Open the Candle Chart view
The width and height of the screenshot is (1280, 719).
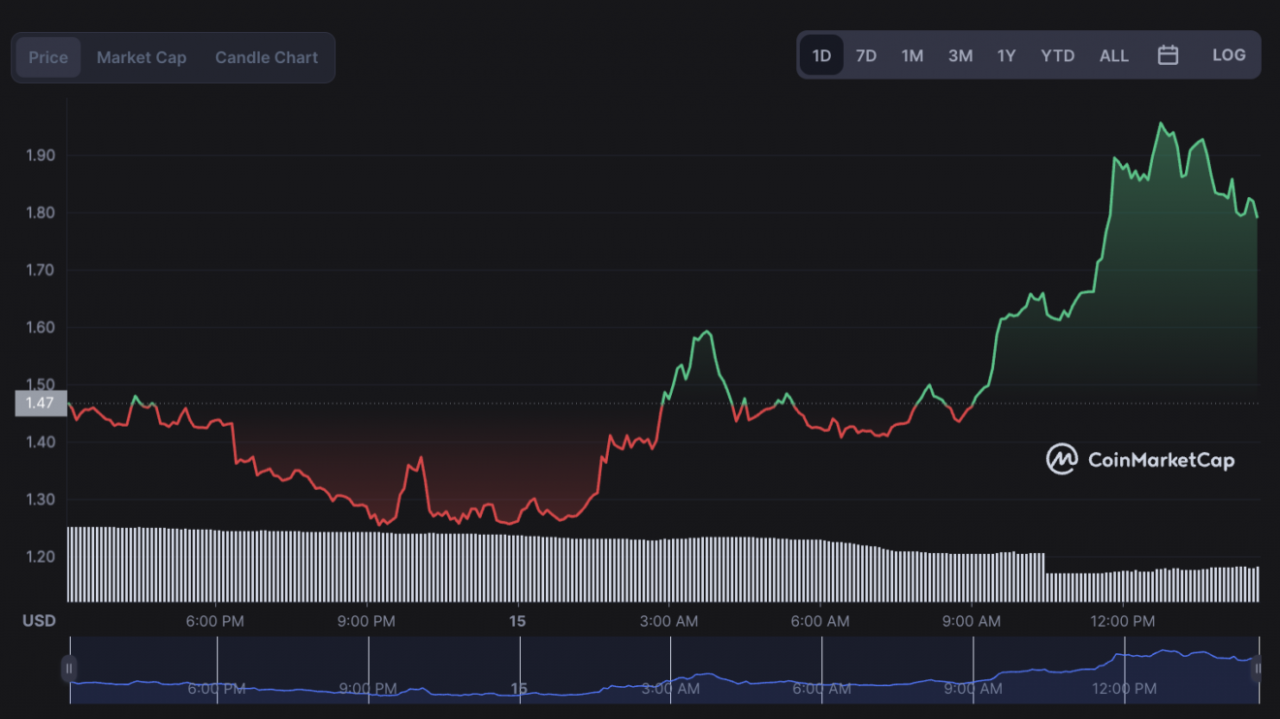266,58
